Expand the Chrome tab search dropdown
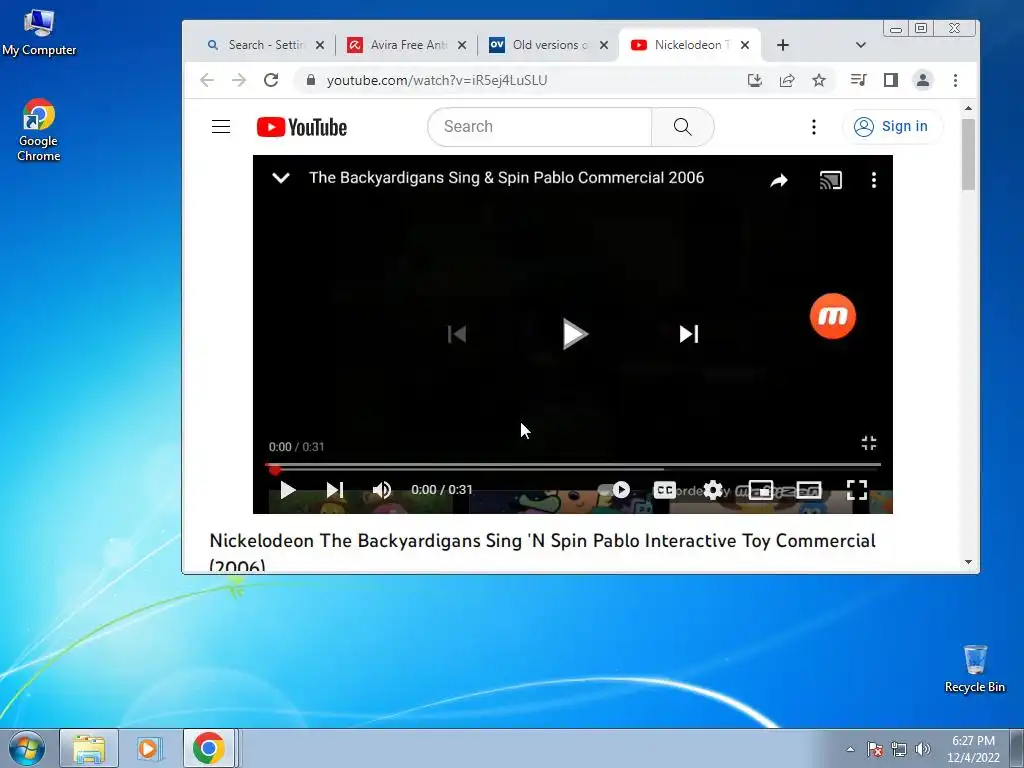The image size is (1024, 768). point(861,45)
